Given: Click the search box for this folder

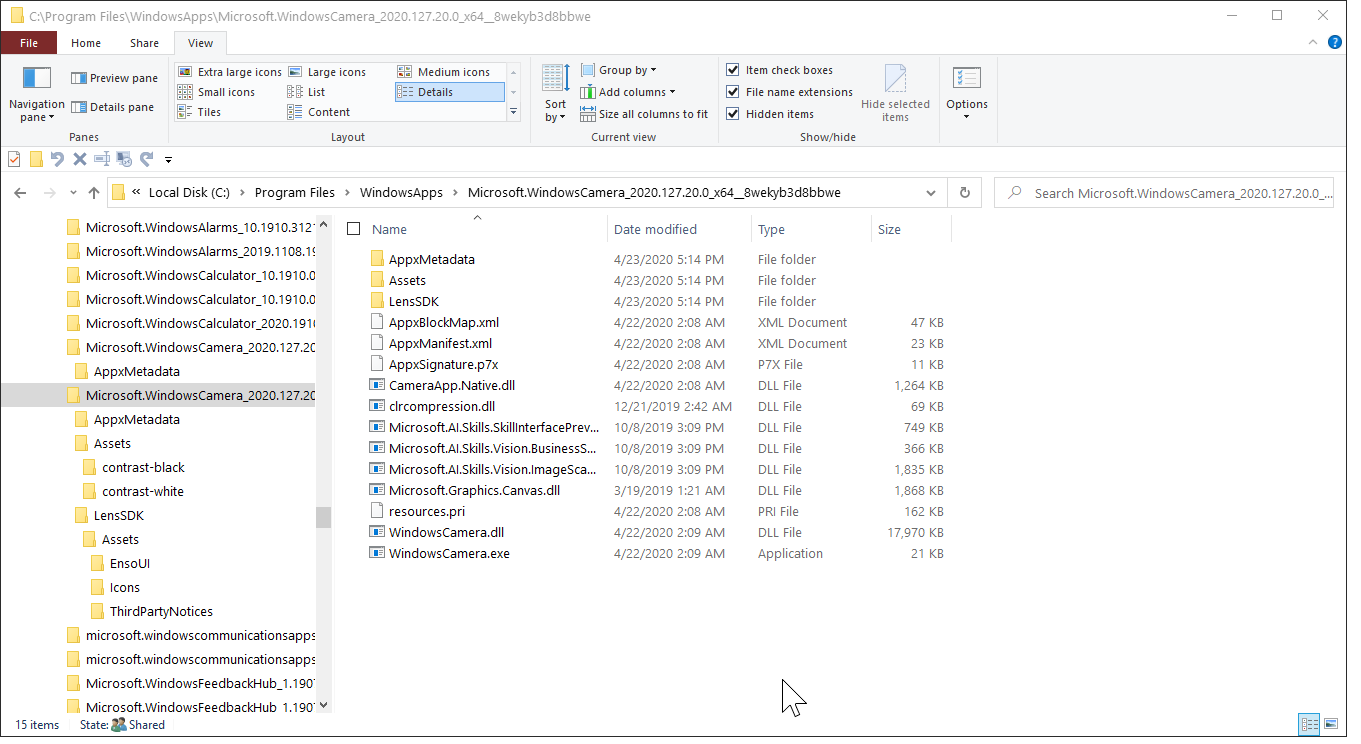Looking at the screenshot, I should 1165,193.
